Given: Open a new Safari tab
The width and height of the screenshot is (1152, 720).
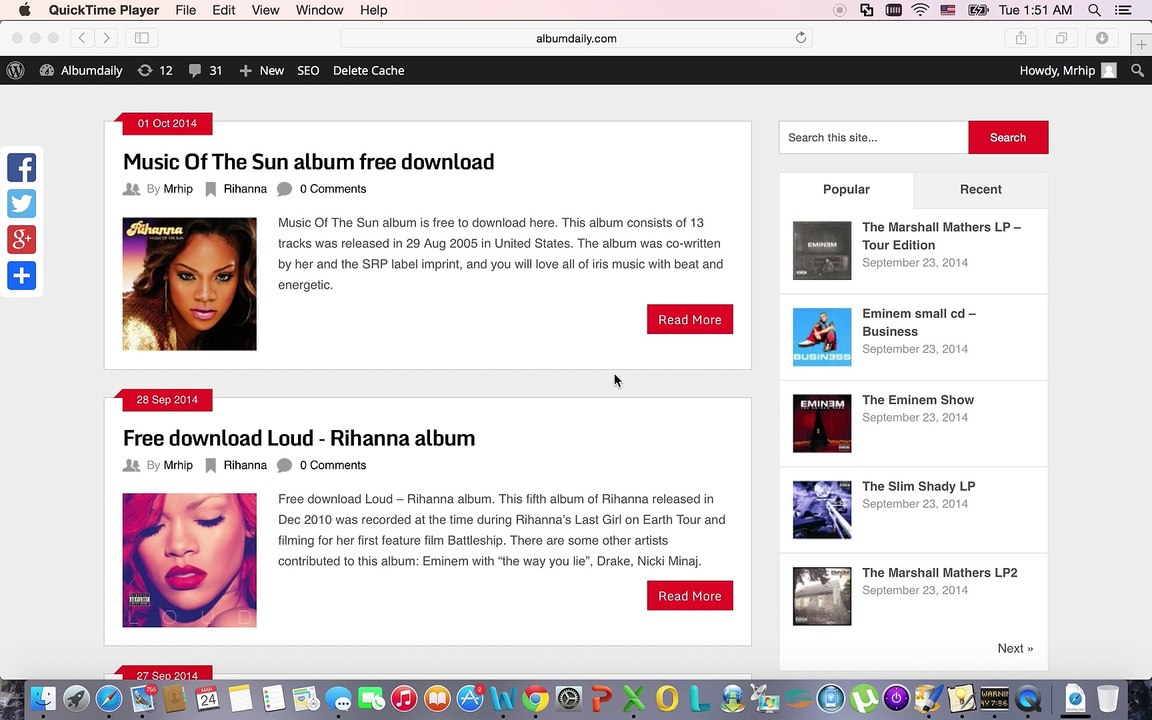Looking at the screenshot, I should pos(1141,44).
